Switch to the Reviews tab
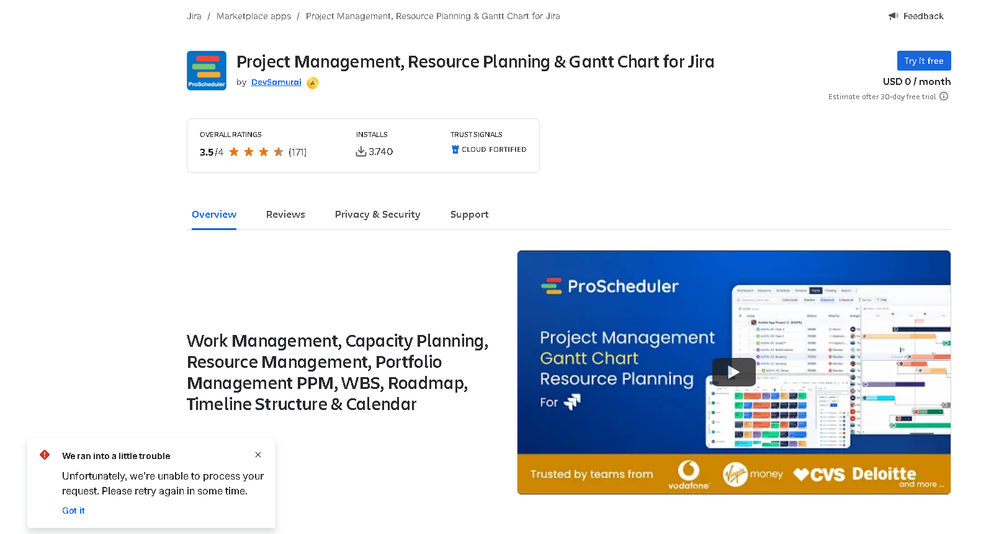 tap(285, 215)
